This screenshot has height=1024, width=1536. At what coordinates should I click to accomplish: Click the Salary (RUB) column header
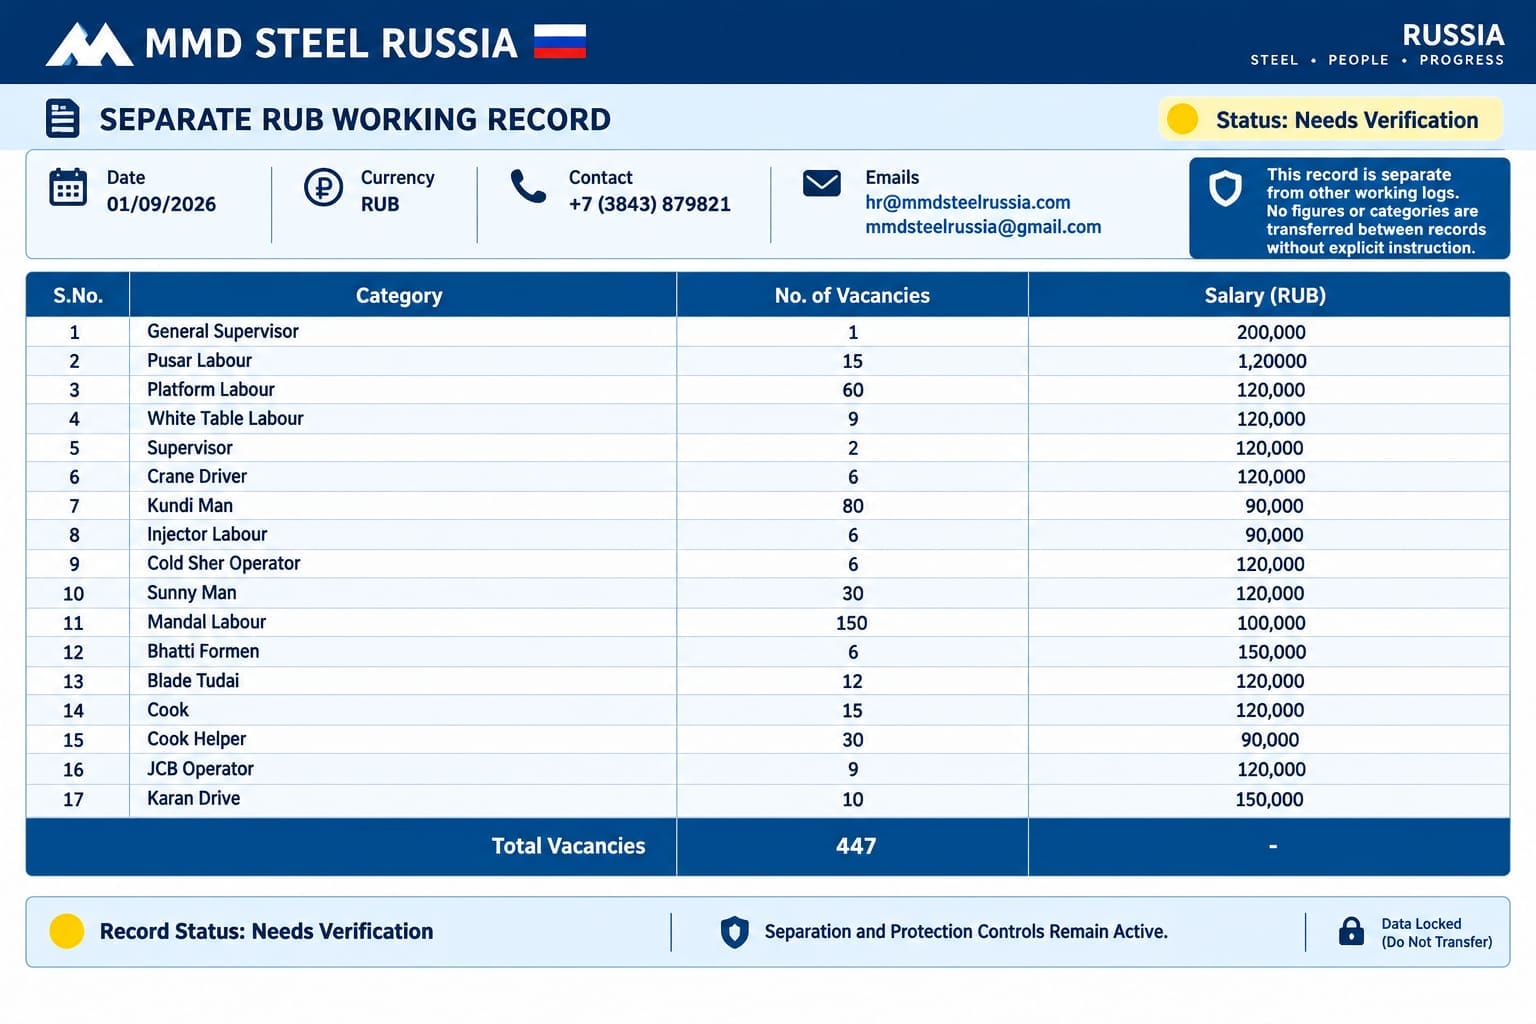click(1269, 295)
